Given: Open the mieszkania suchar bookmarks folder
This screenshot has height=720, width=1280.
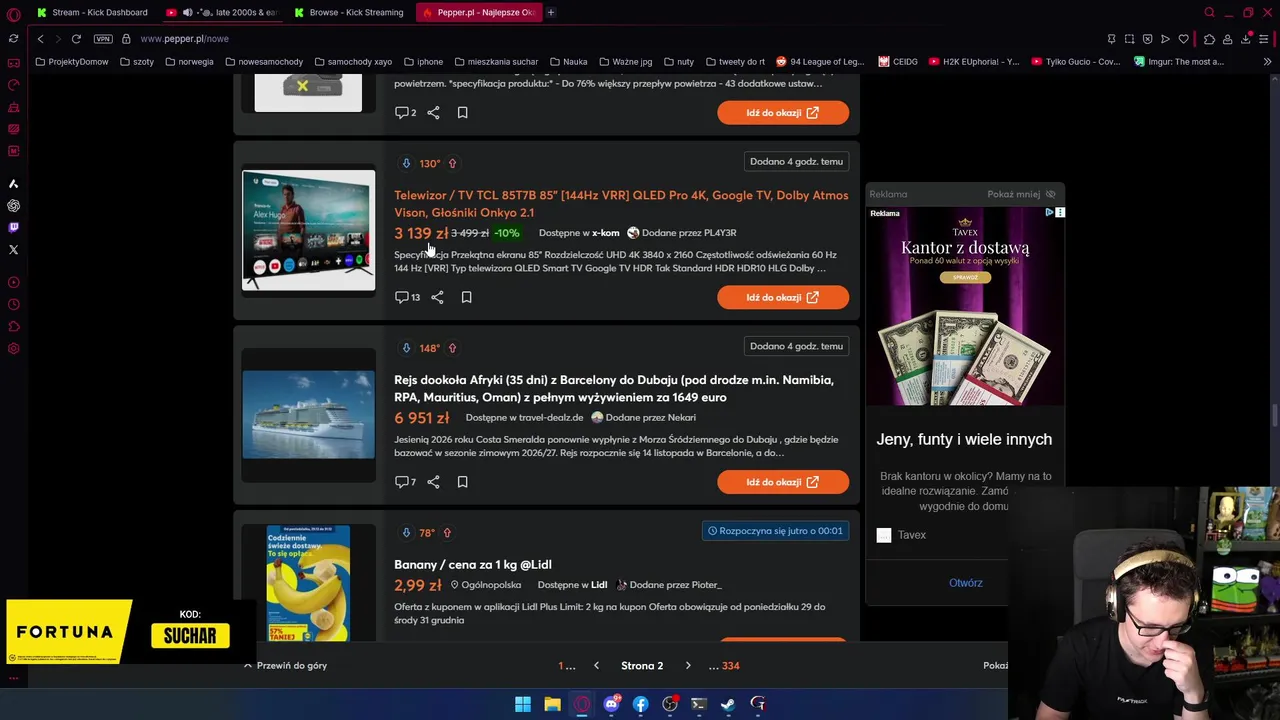Looking at the screenshot, I should click(496, 61).
